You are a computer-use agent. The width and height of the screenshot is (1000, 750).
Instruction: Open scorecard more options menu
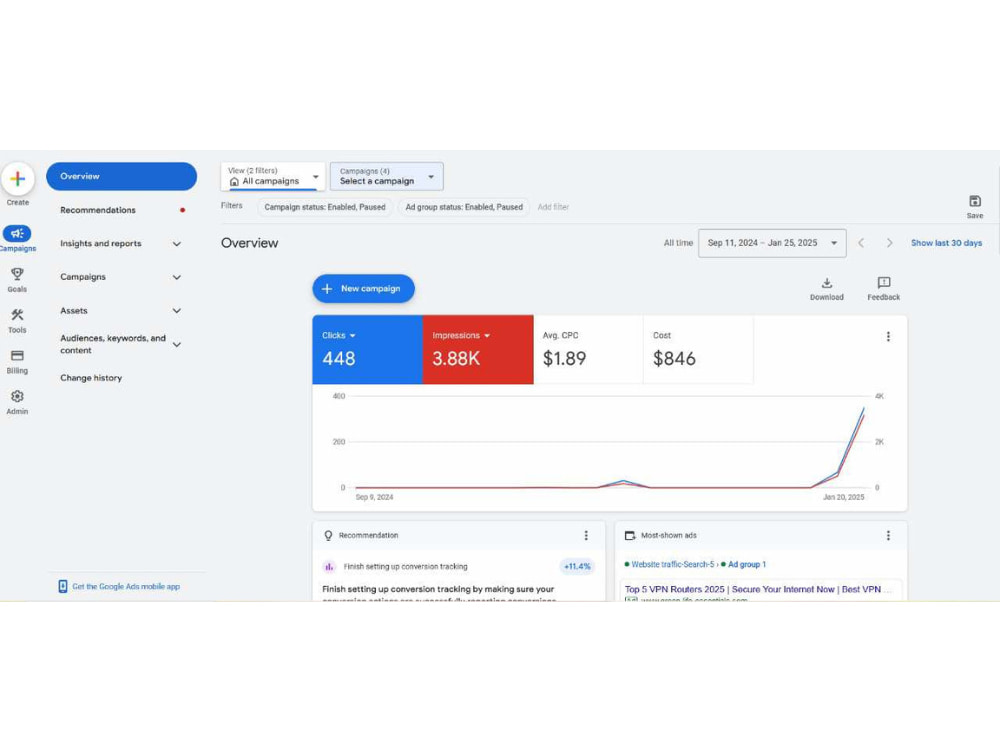(x=888, y=337)
